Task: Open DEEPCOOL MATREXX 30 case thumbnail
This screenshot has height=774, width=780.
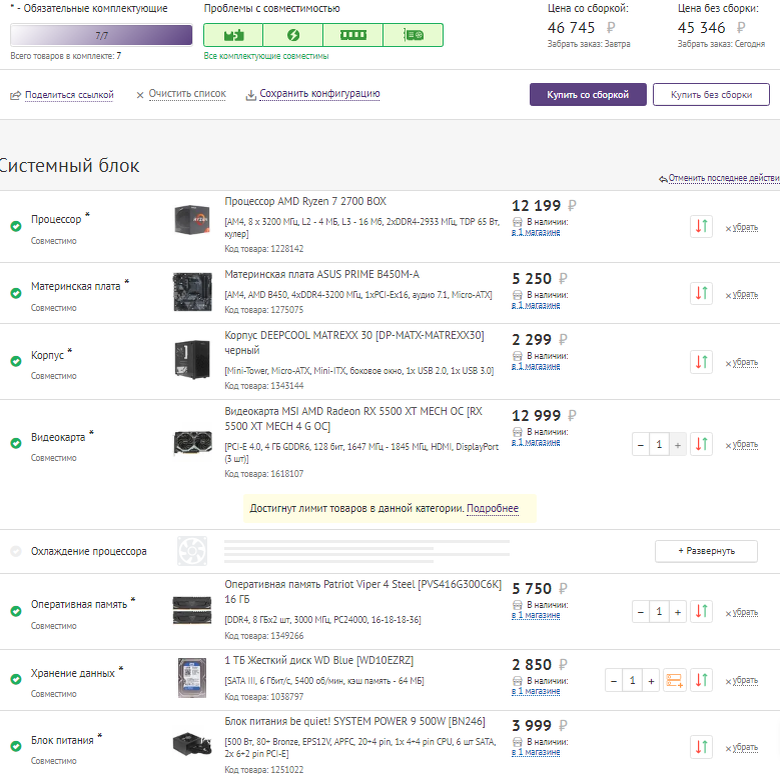Action: point(192,359)
